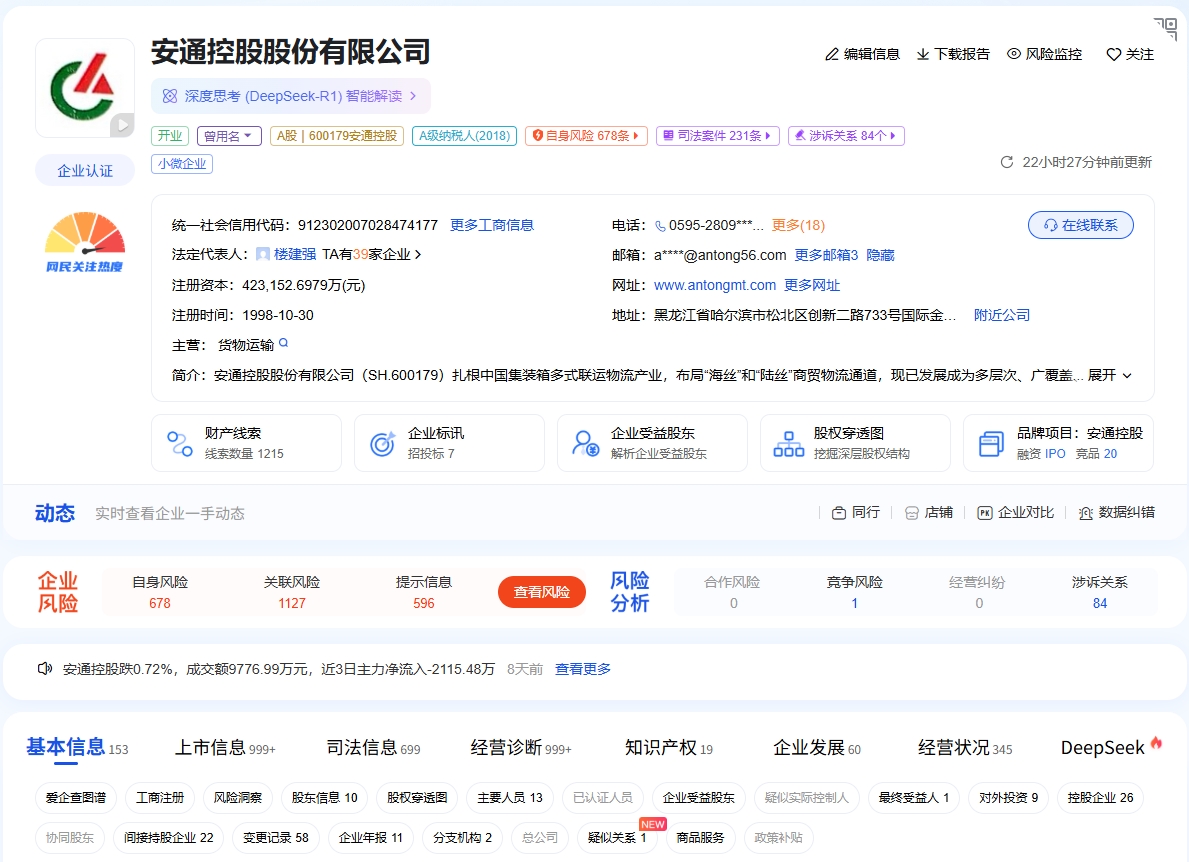Screen dimensions: 1189x862
Task: Open the 企业标讯 card
Action: click(449, 443)
